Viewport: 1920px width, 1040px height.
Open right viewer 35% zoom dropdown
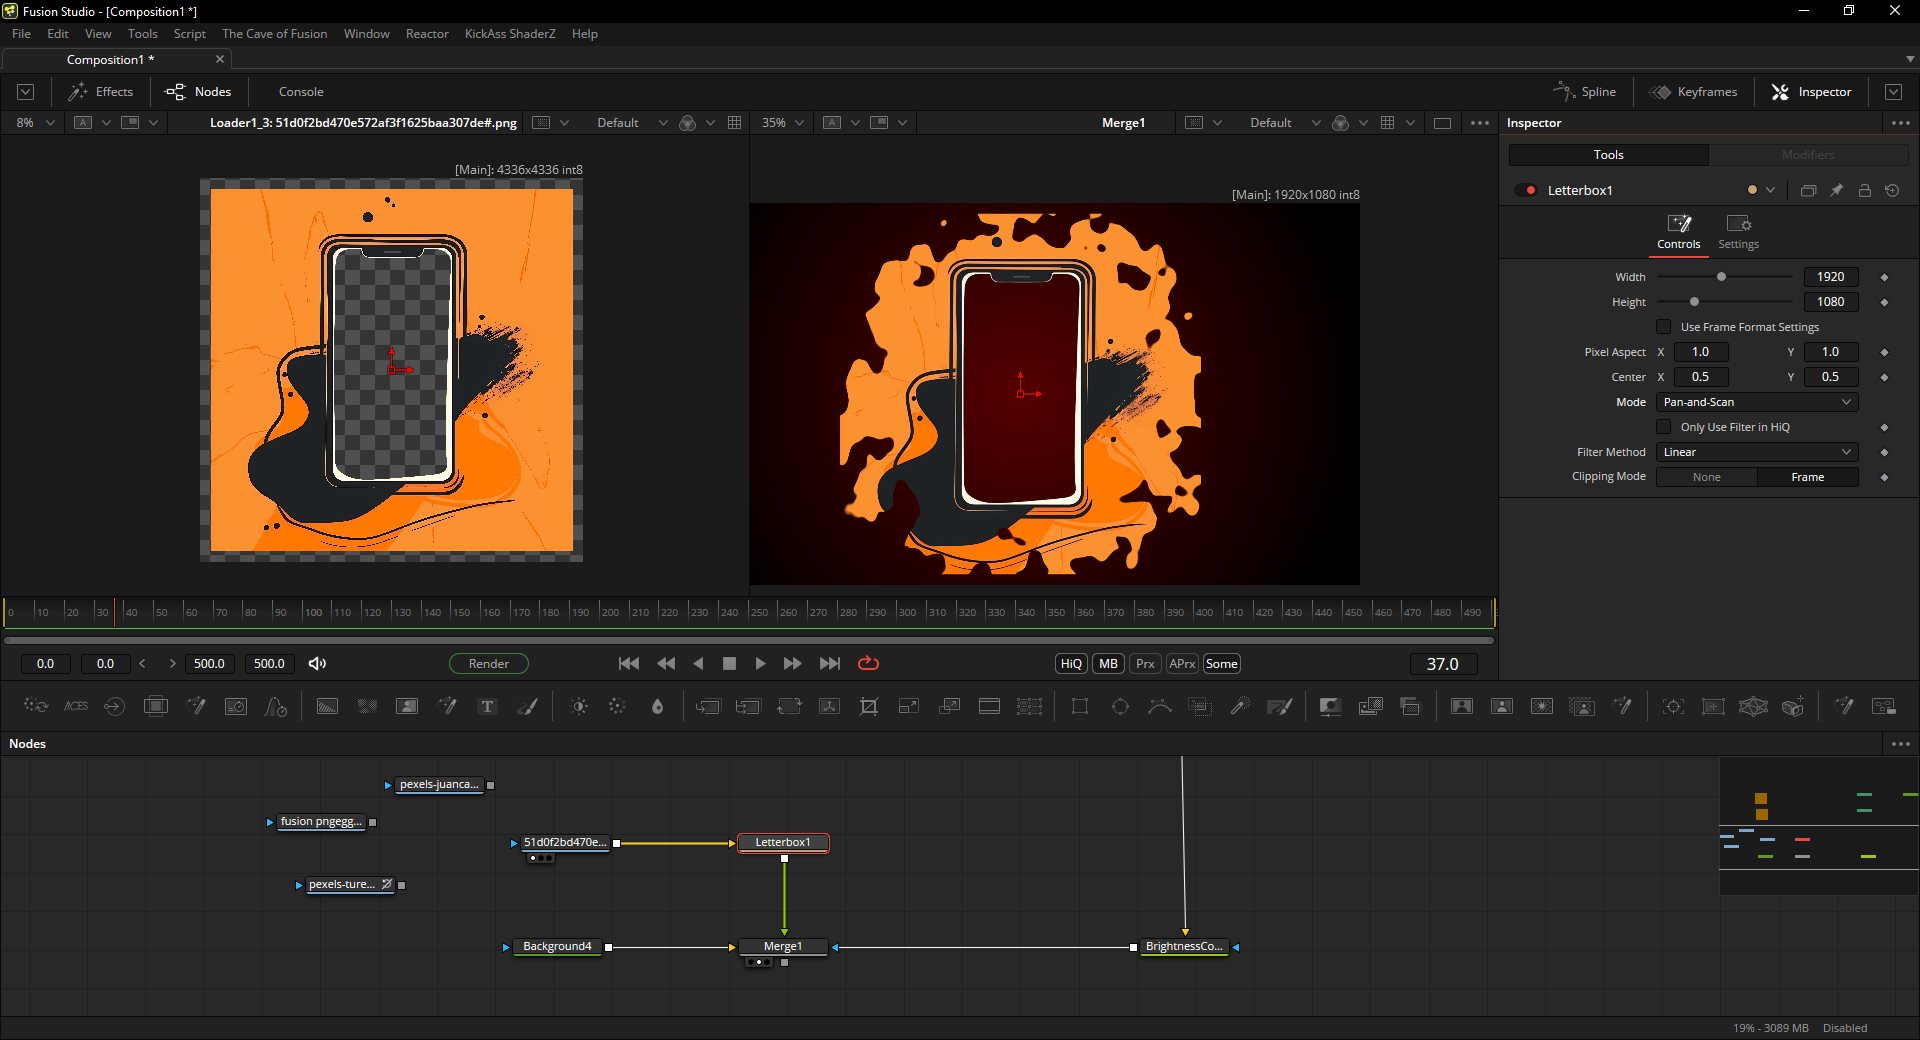point(784,122)
